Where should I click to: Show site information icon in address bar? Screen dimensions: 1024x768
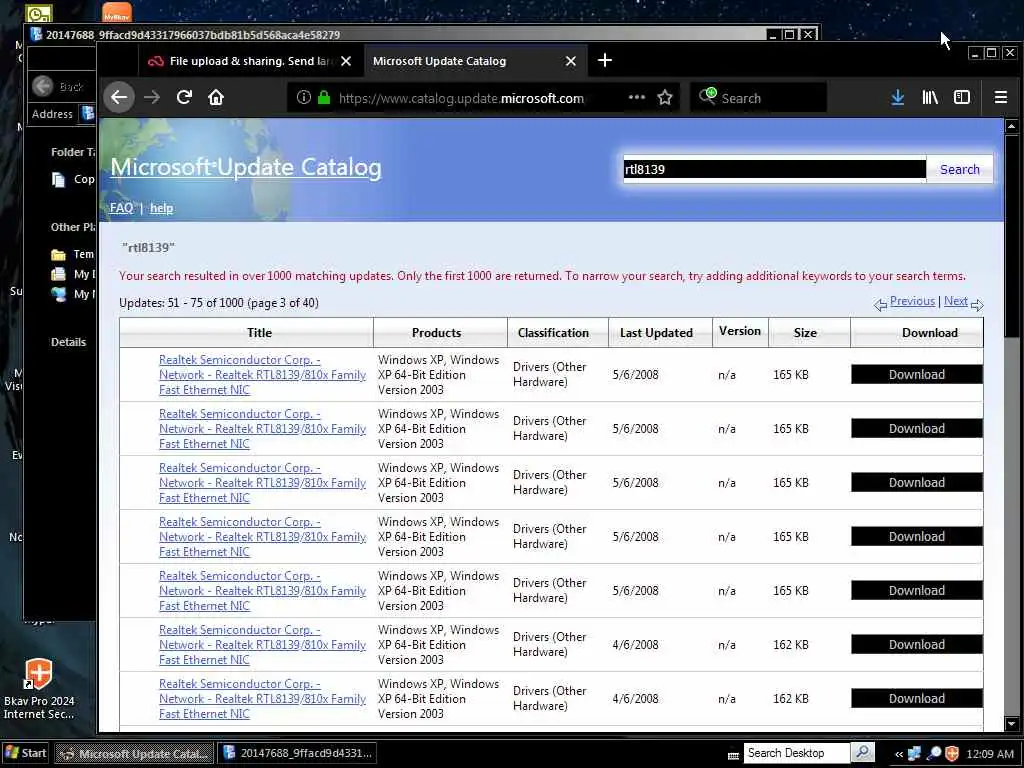[304, 97]
